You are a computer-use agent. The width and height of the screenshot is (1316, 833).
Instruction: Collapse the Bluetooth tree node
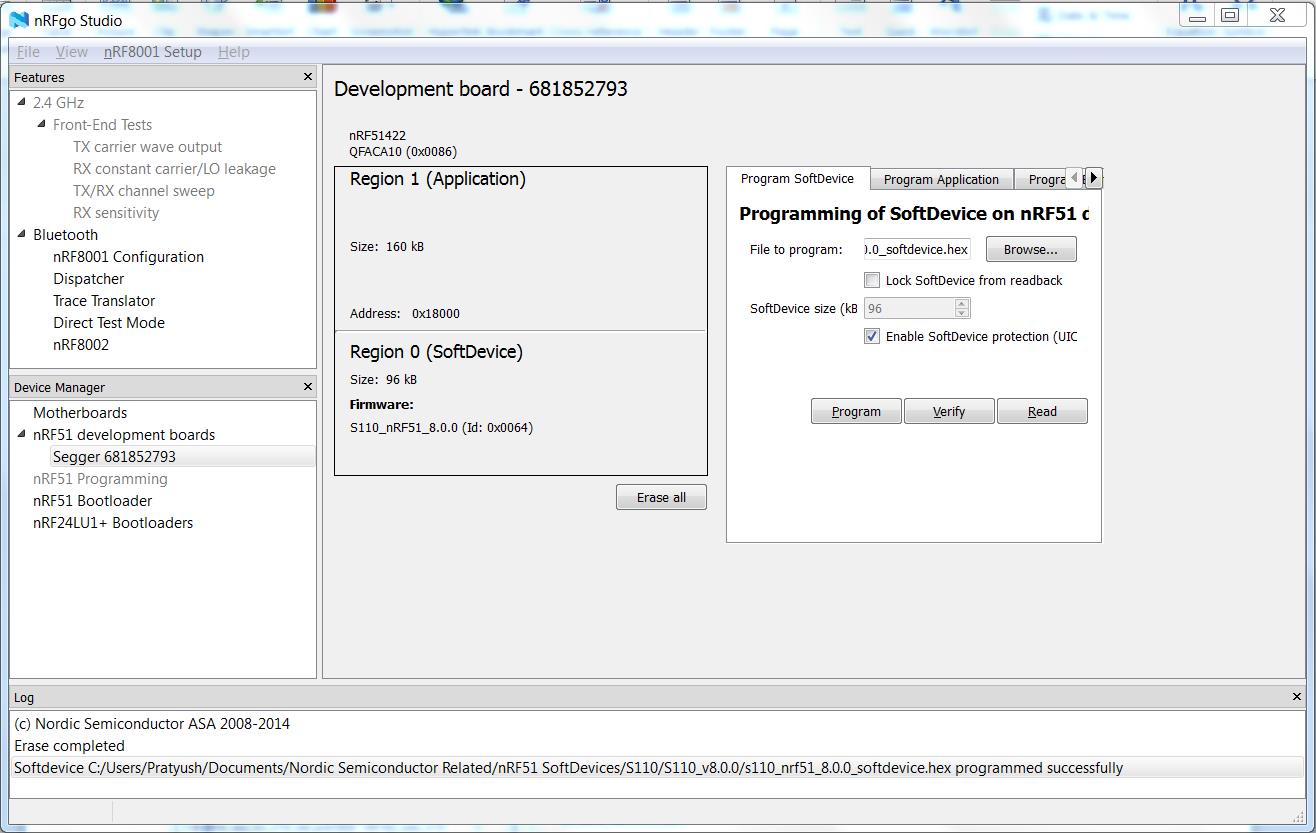(22, 234)
